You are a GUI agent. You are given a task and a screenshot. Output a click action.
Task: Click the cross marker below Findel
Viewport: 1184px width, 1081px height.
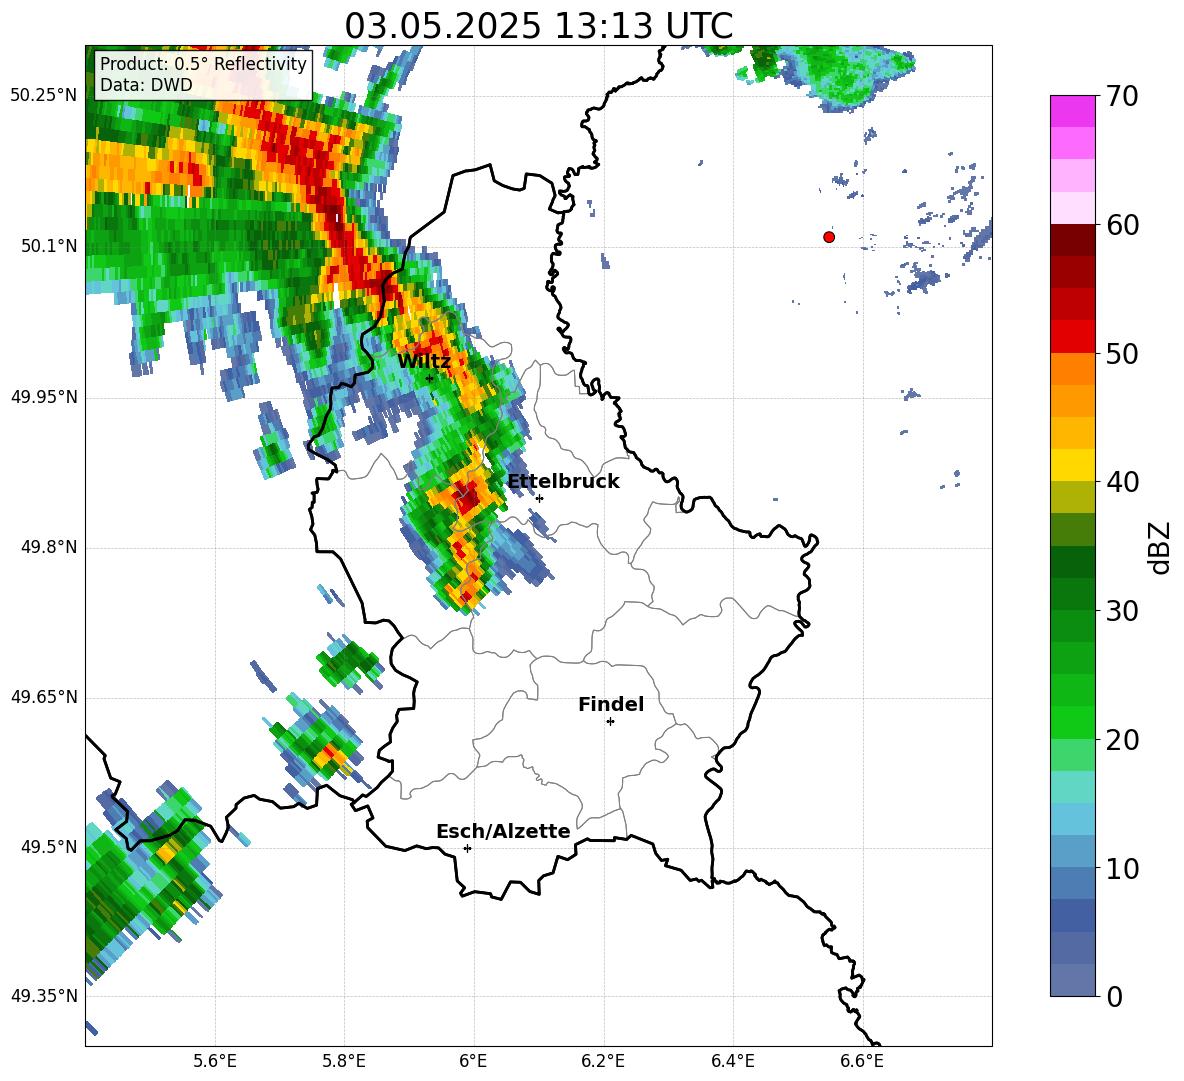[x=610, y=722]
